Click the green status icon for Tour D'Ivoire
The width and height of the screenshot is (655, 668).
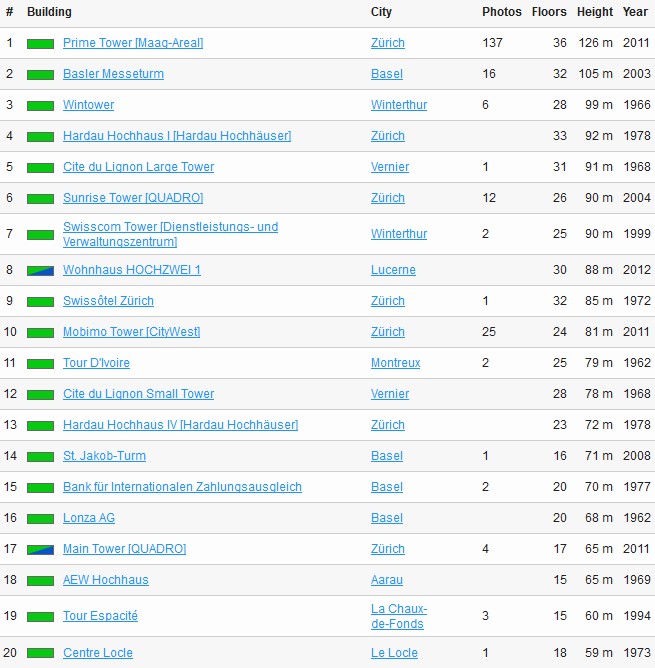point(40,364)
